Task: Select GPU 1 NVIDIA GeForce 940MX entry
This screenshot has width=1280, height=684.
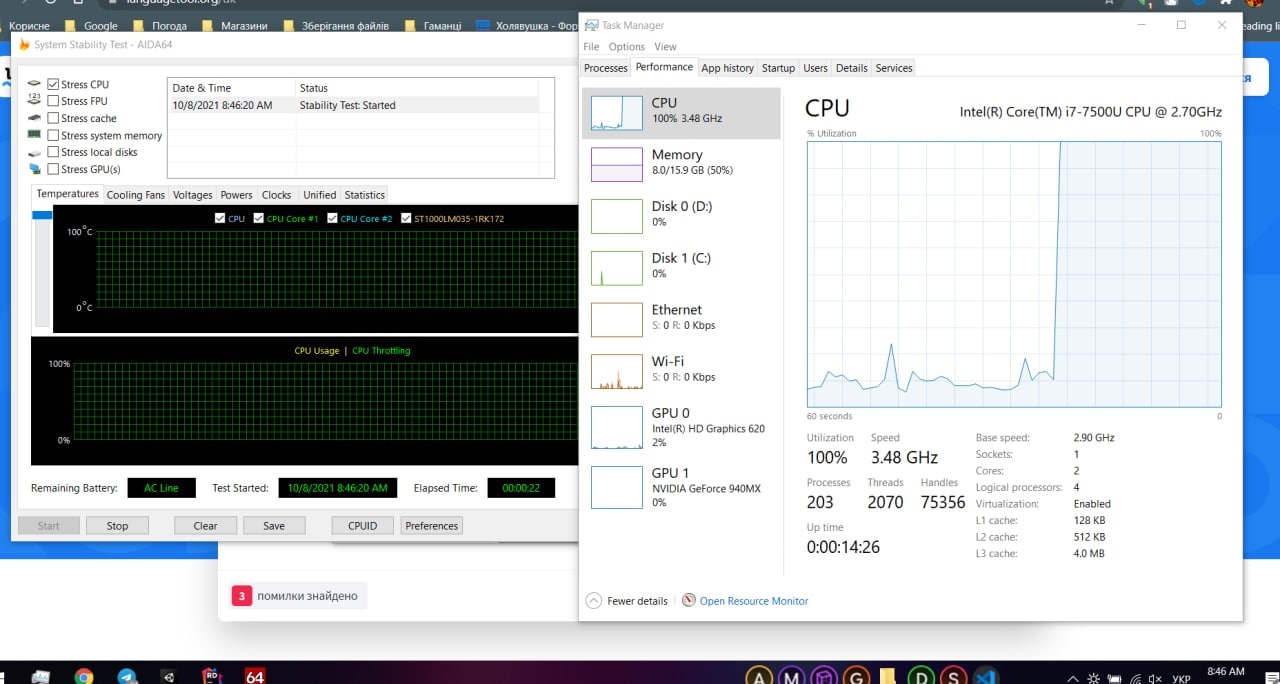Action: pyautogui.click(x=681, y=487)
